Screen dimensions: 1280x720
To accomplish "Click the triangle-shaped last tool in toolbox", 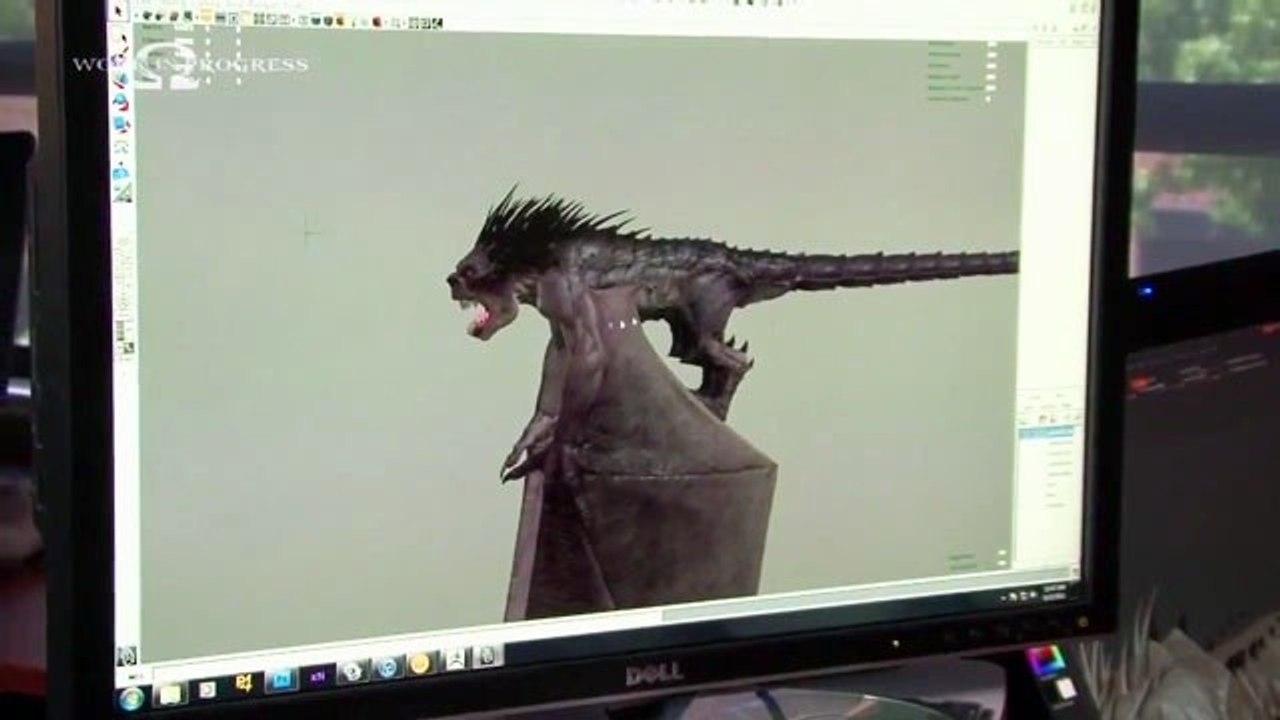I will (122, 192).
